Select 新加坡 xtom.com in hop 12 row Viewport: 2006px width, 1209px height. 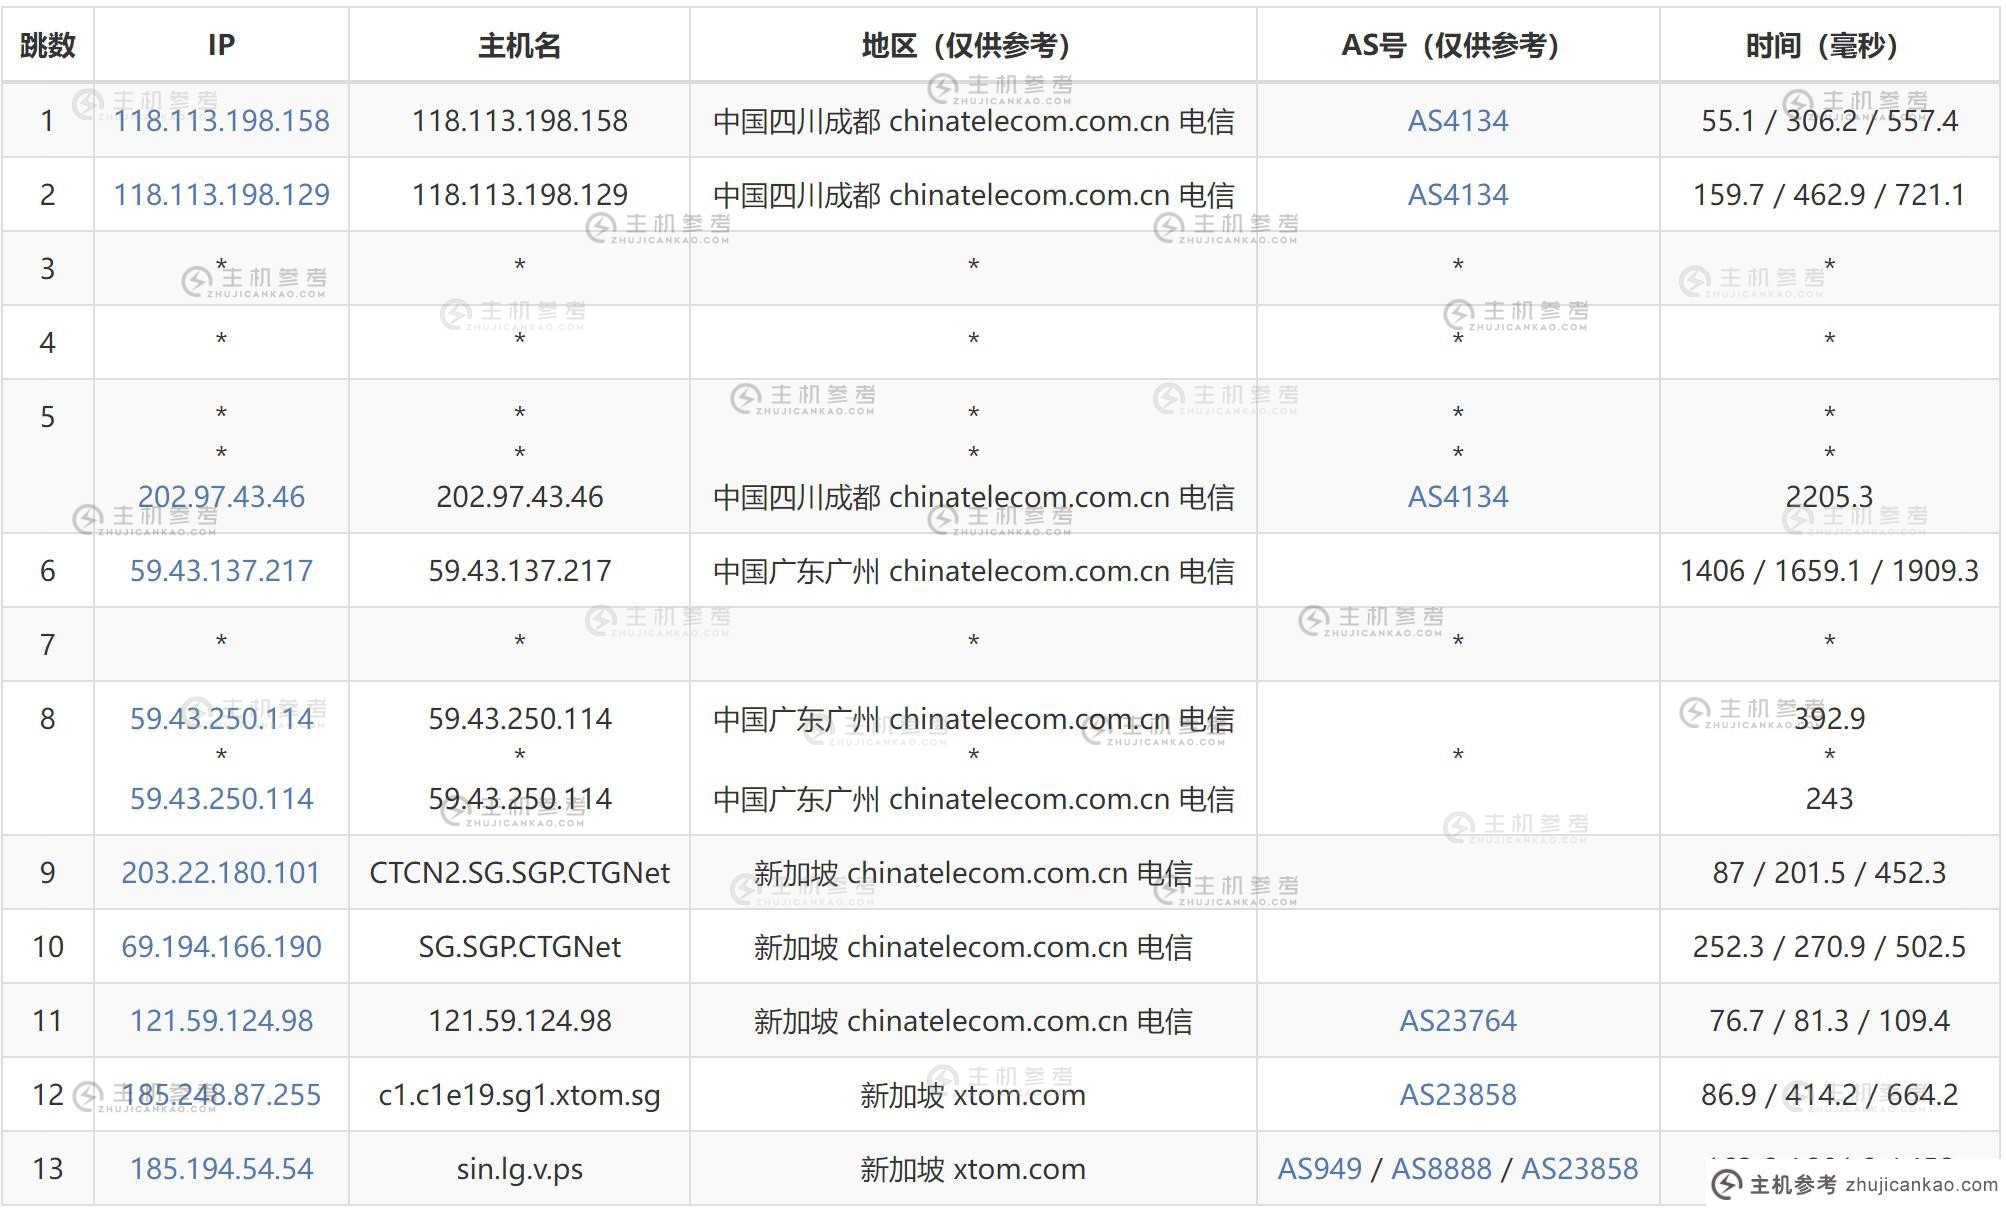tap(973, 1095)
